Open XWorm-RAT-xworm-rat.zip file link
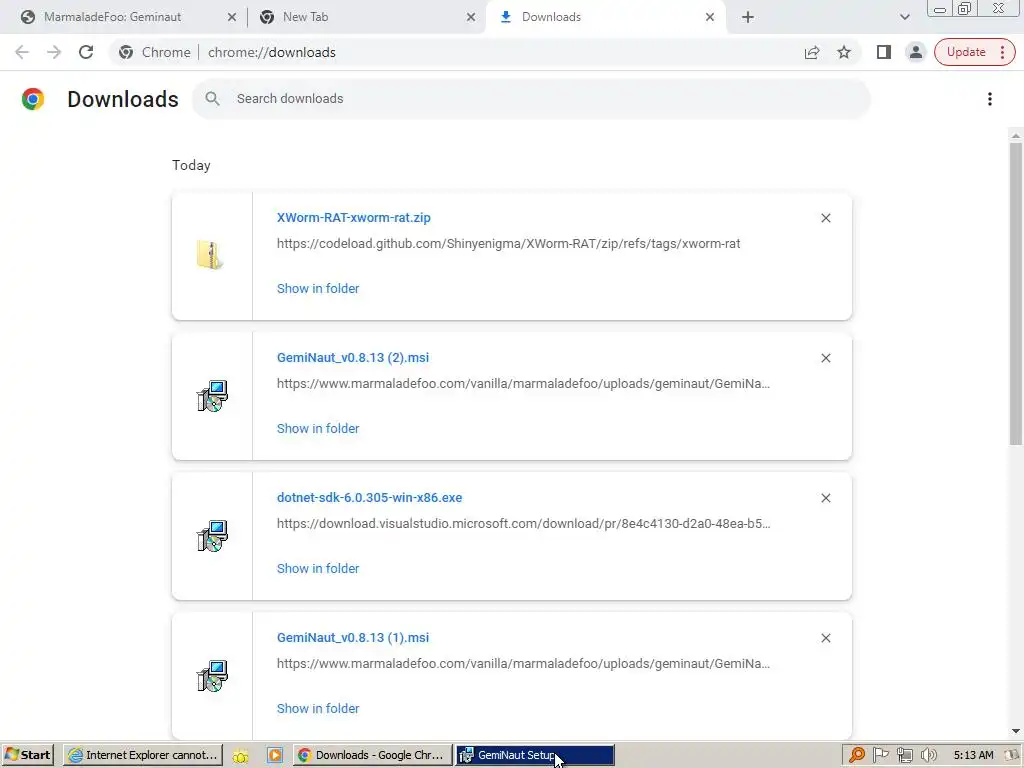This screenshot has width=1024, height=768. click(353, 217)
